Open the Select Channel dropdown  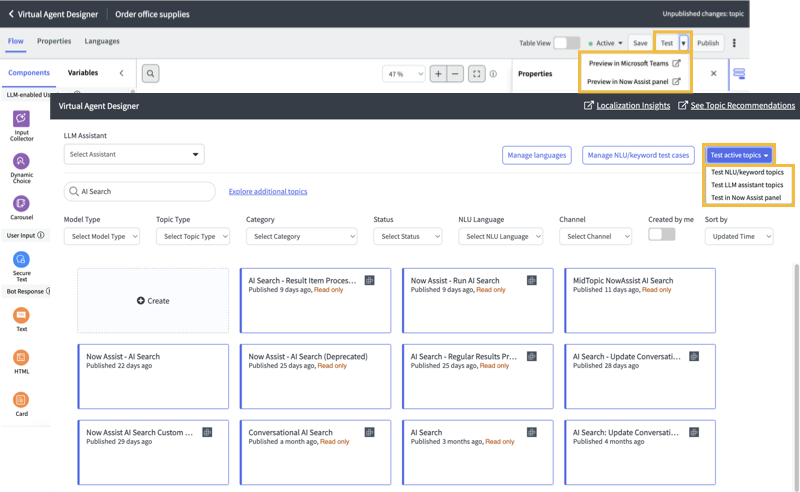(595, 236)
